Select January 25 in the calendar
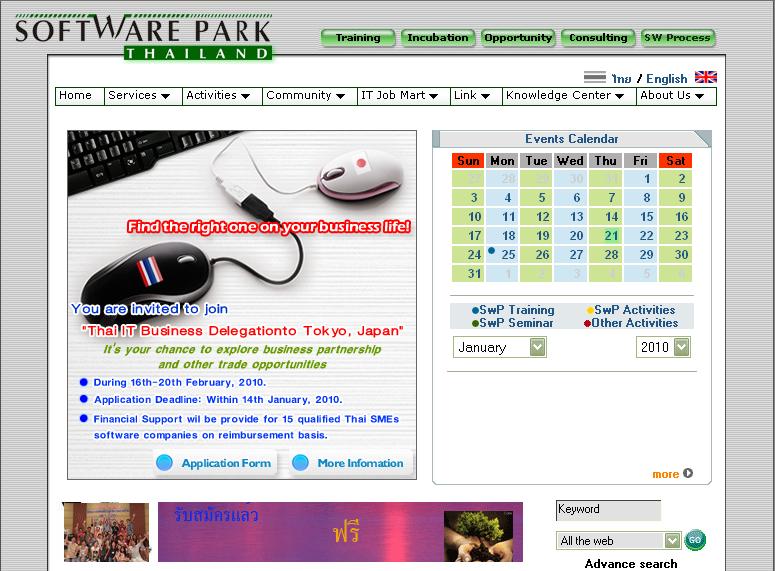The height and width of the screenshot is (571, 775). coord(502,255)
